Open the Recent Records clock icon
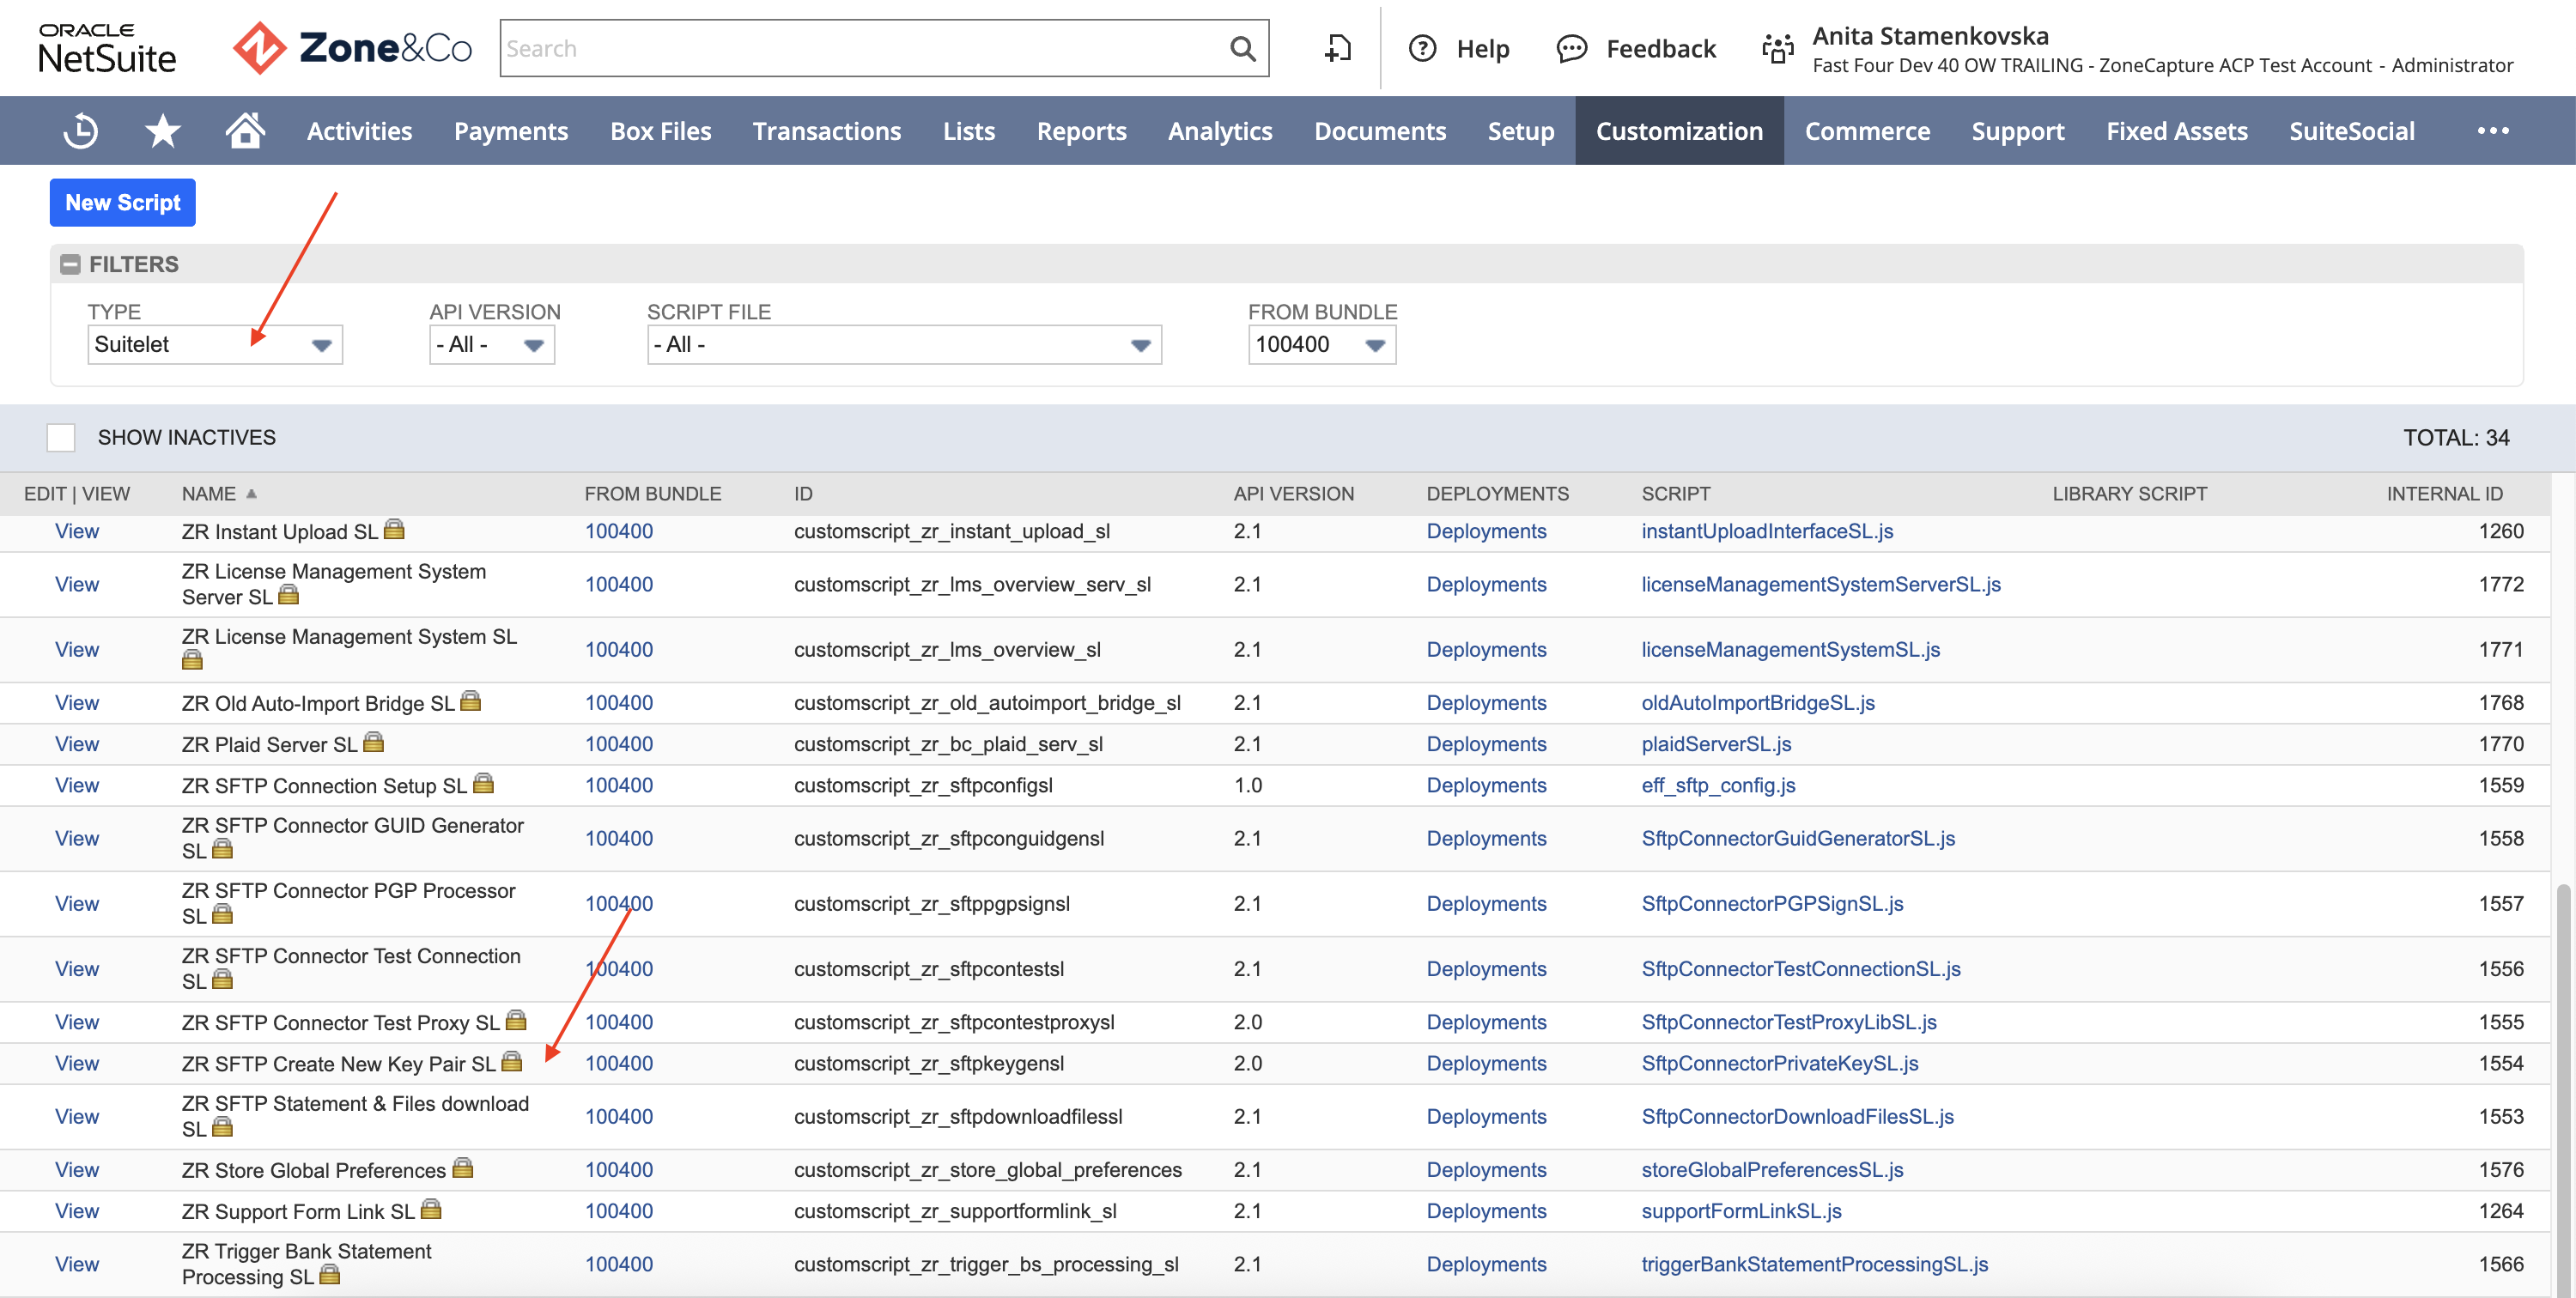This screenshot has width=2576, height=1298. click(x=80, y=131)
